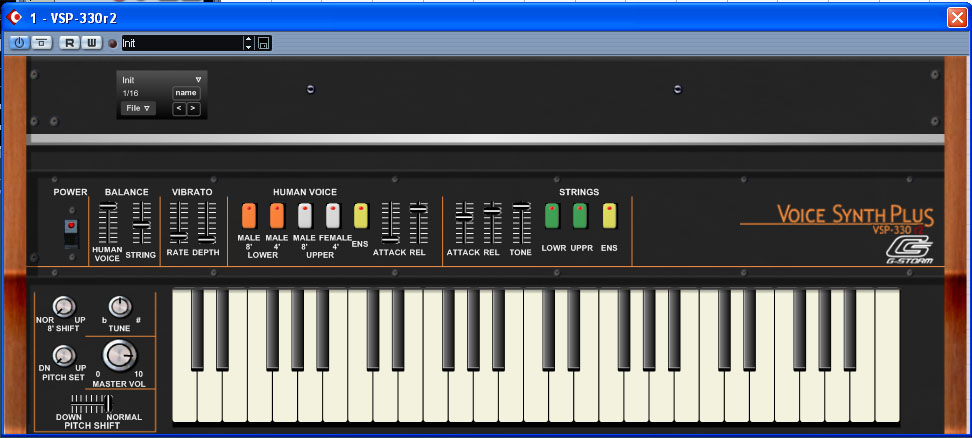Screen dimensions: 972x438
Task: Click the Voice Synth Plus title logo
Action: pos(855,214)
